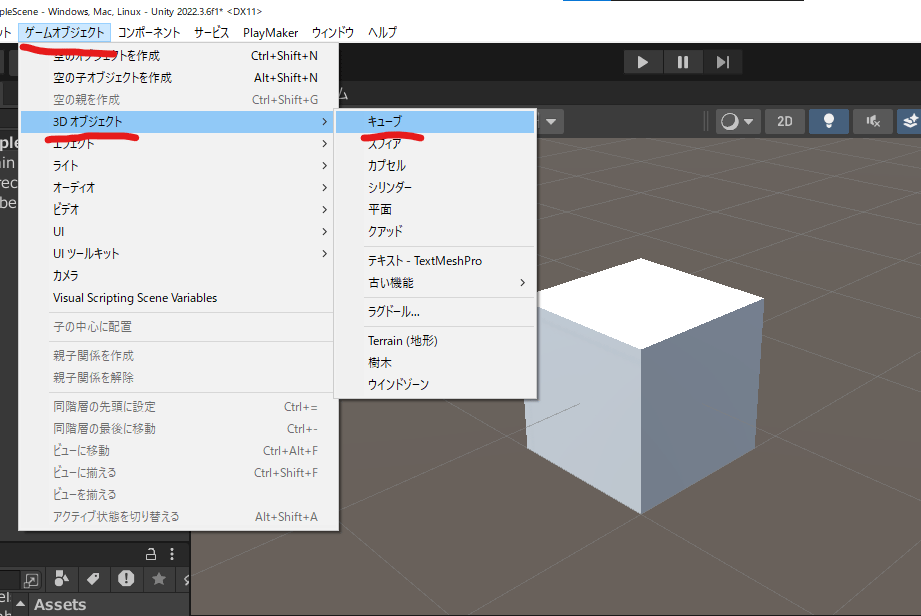Open the shading draw mode dropdown
921x616 pixels.
click(x=738, y=122)
